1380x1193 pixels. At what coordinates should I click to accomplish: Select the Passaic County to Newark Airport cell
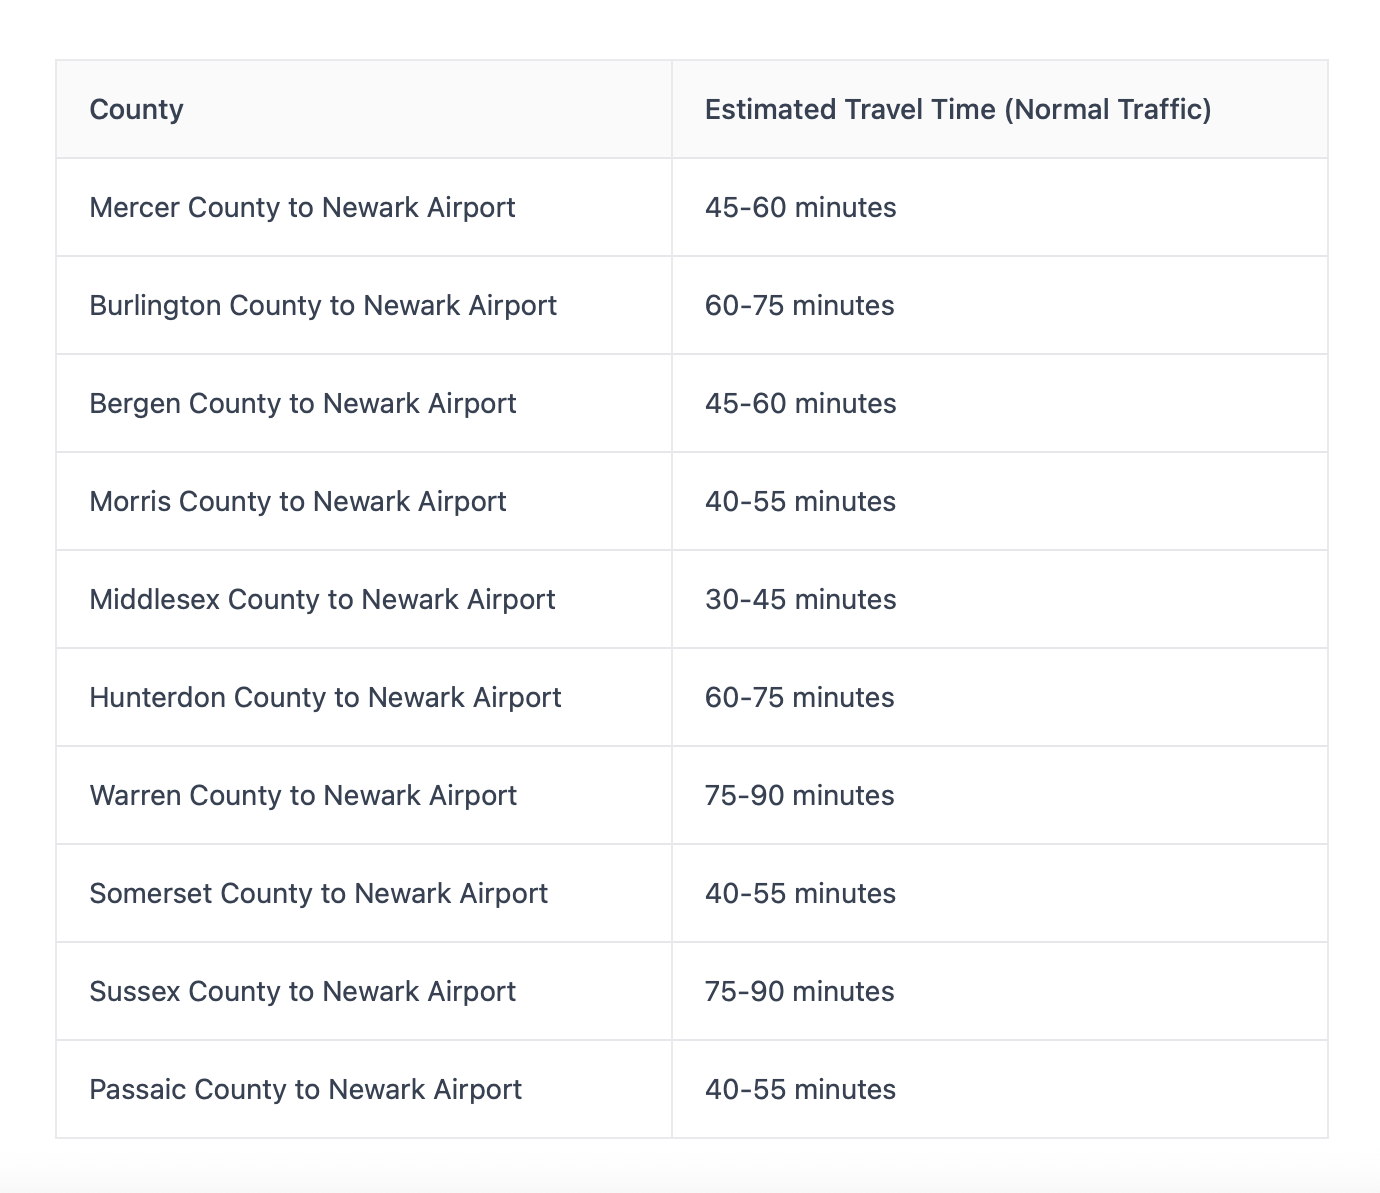305,1089
